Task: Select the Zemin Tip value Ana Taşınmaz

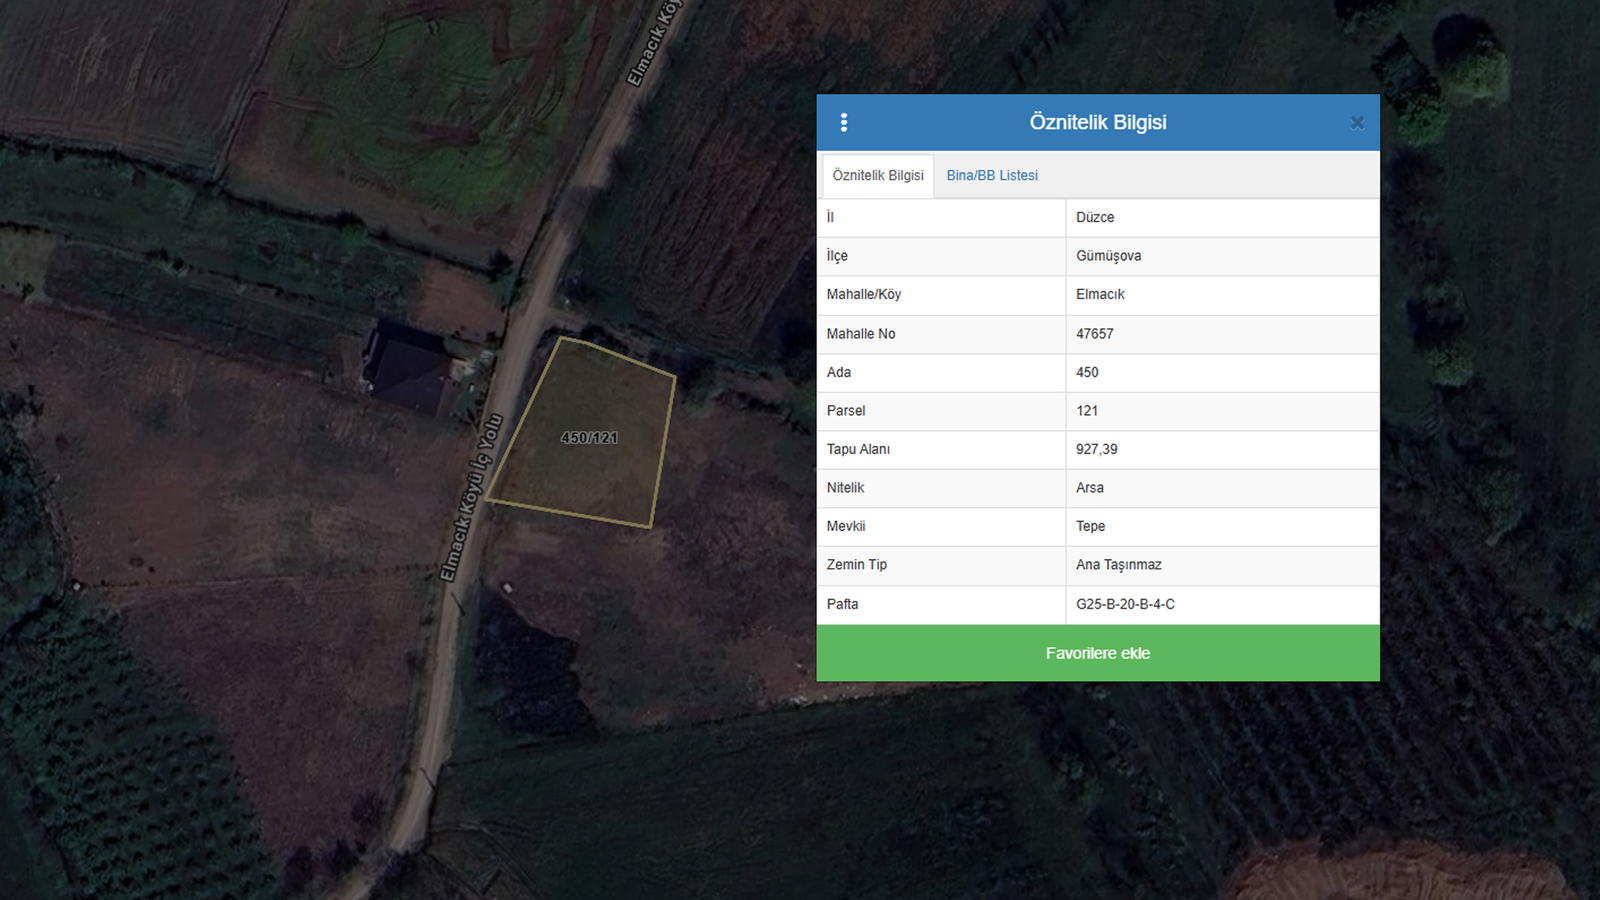Action: (x=1118, y=565)
